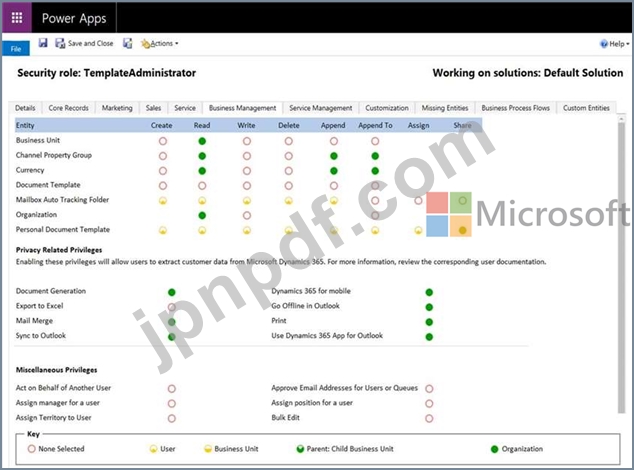This screenshot has height=470, width=634.
Task: Toggle Act on Behalf of Another User
Action: [x=171, y=389]
